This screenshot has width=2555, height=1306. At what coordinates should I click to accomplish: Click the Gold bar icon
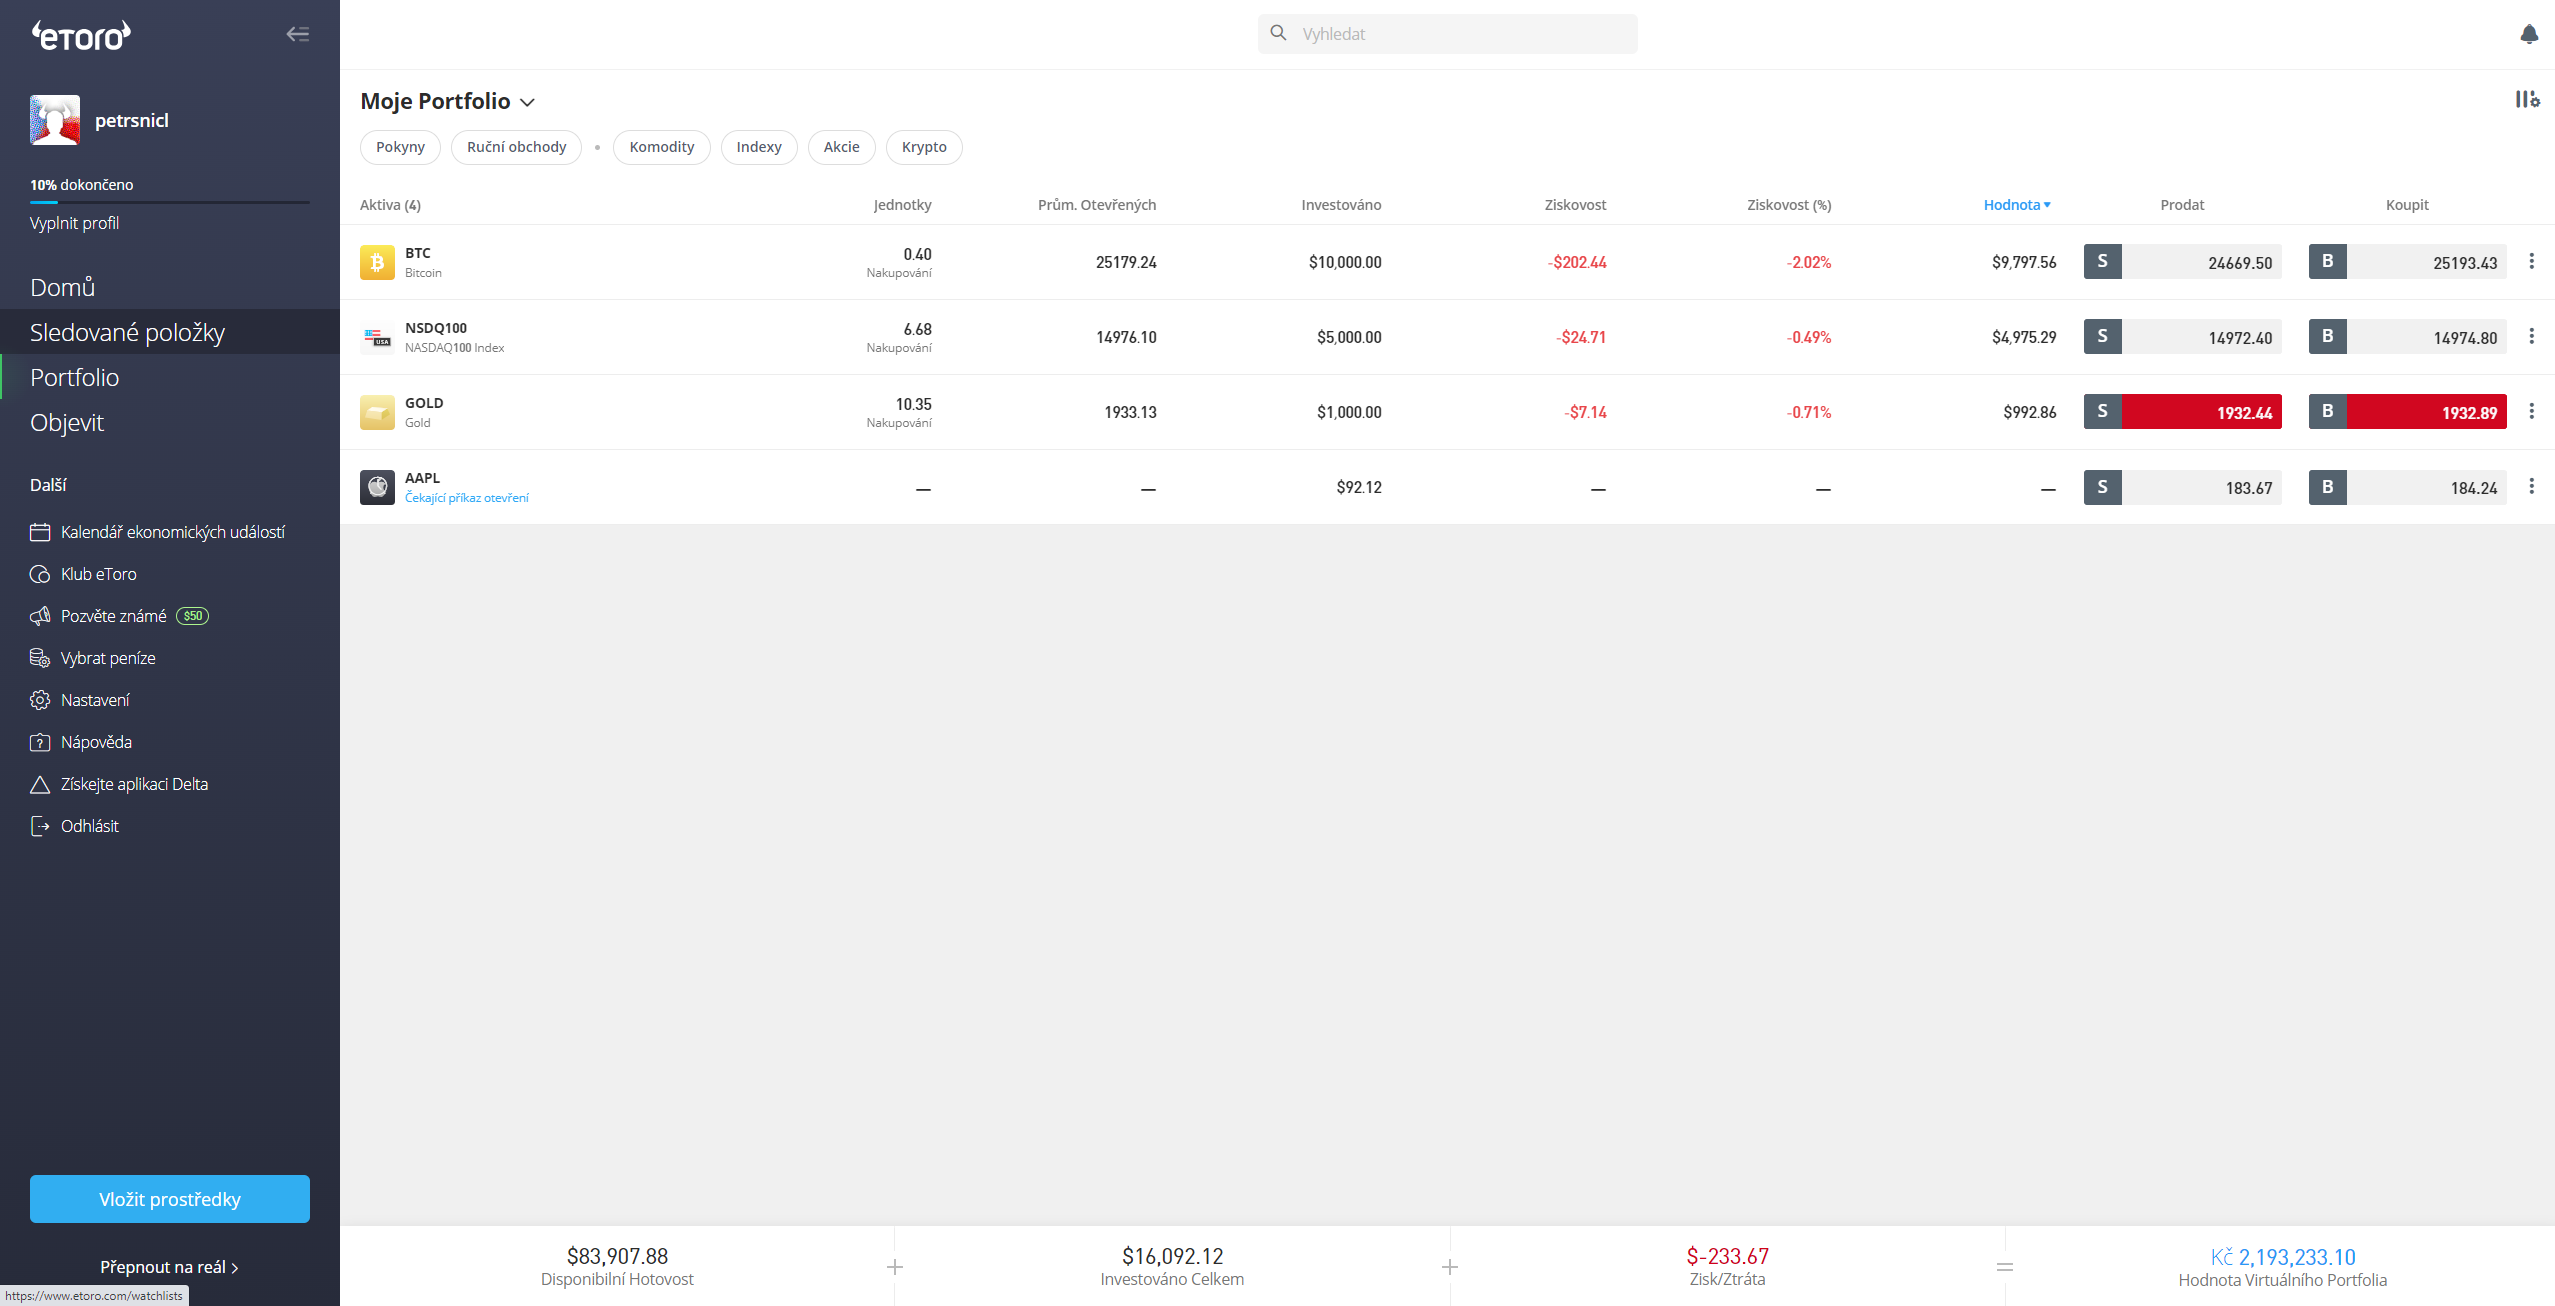(377, 412)
